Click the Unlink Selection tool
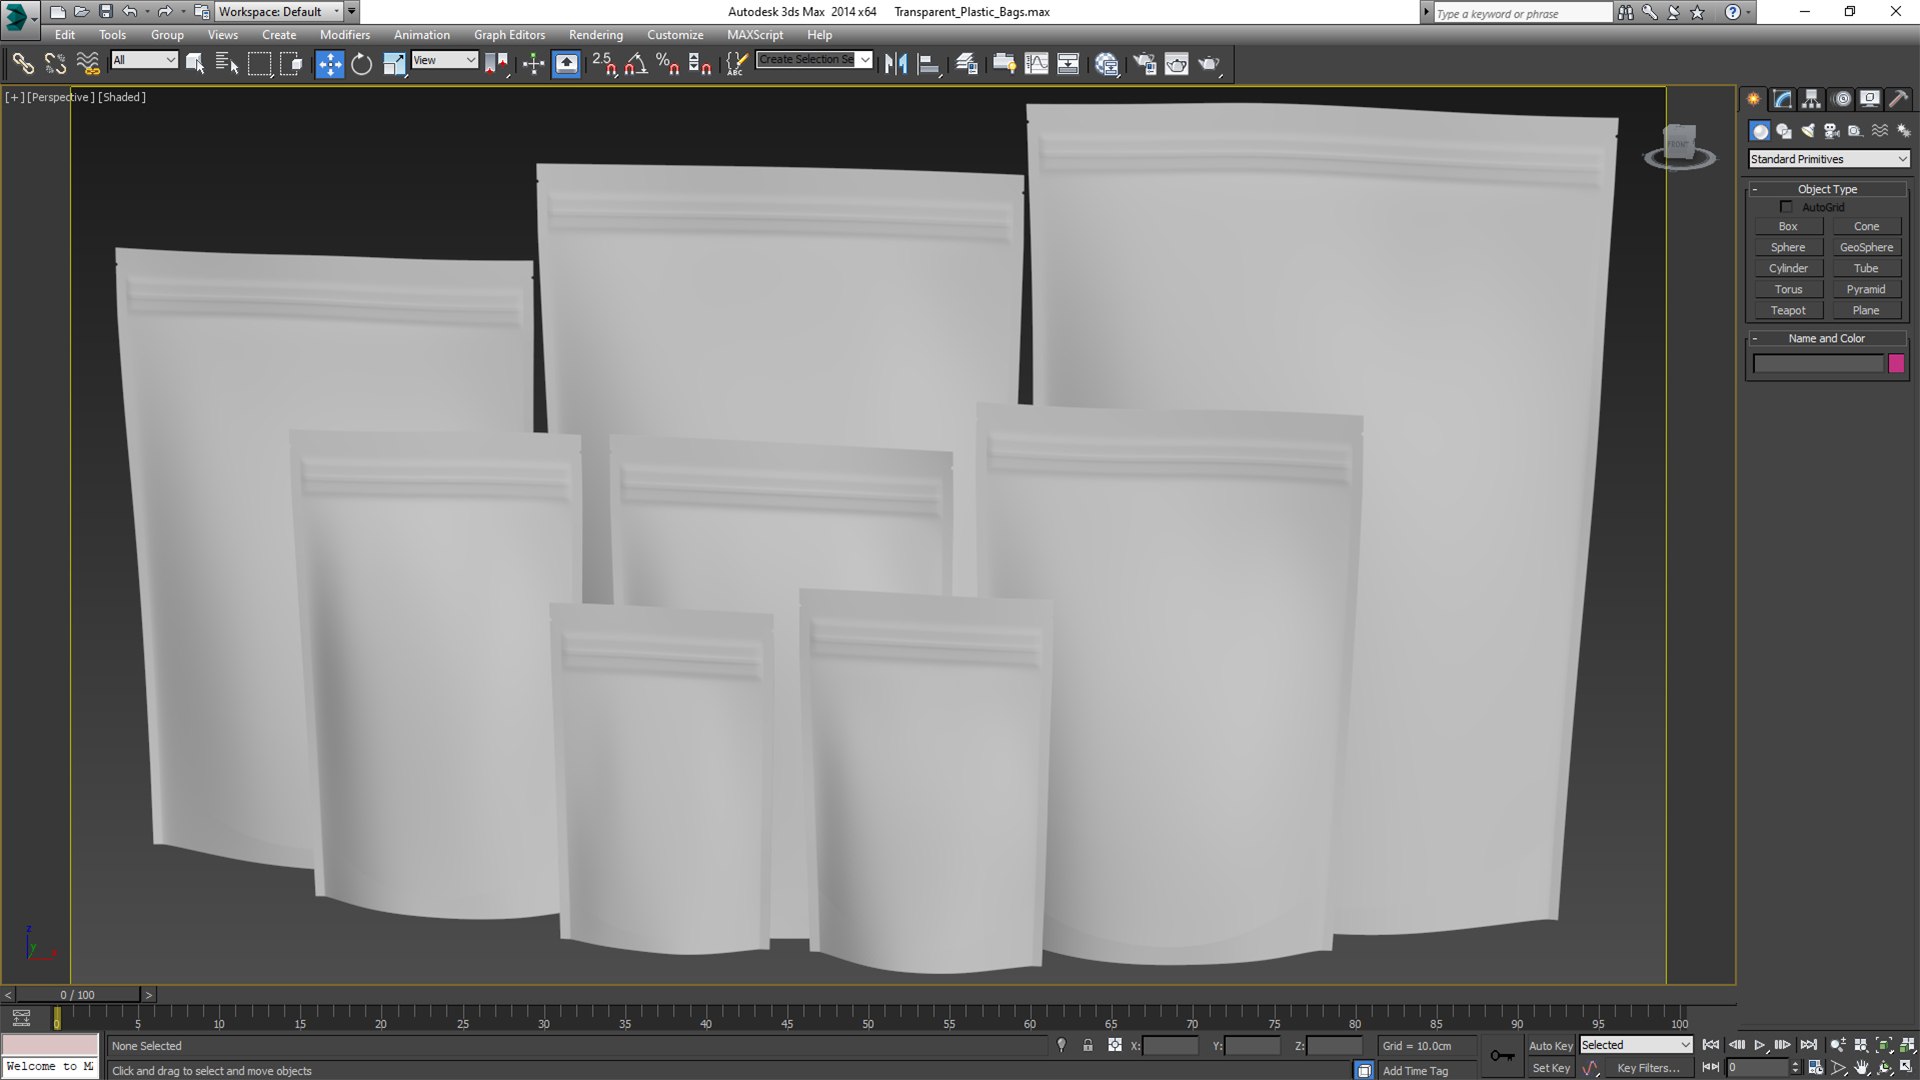This screenshot has height=1080, width=1920. pos(55,64)
